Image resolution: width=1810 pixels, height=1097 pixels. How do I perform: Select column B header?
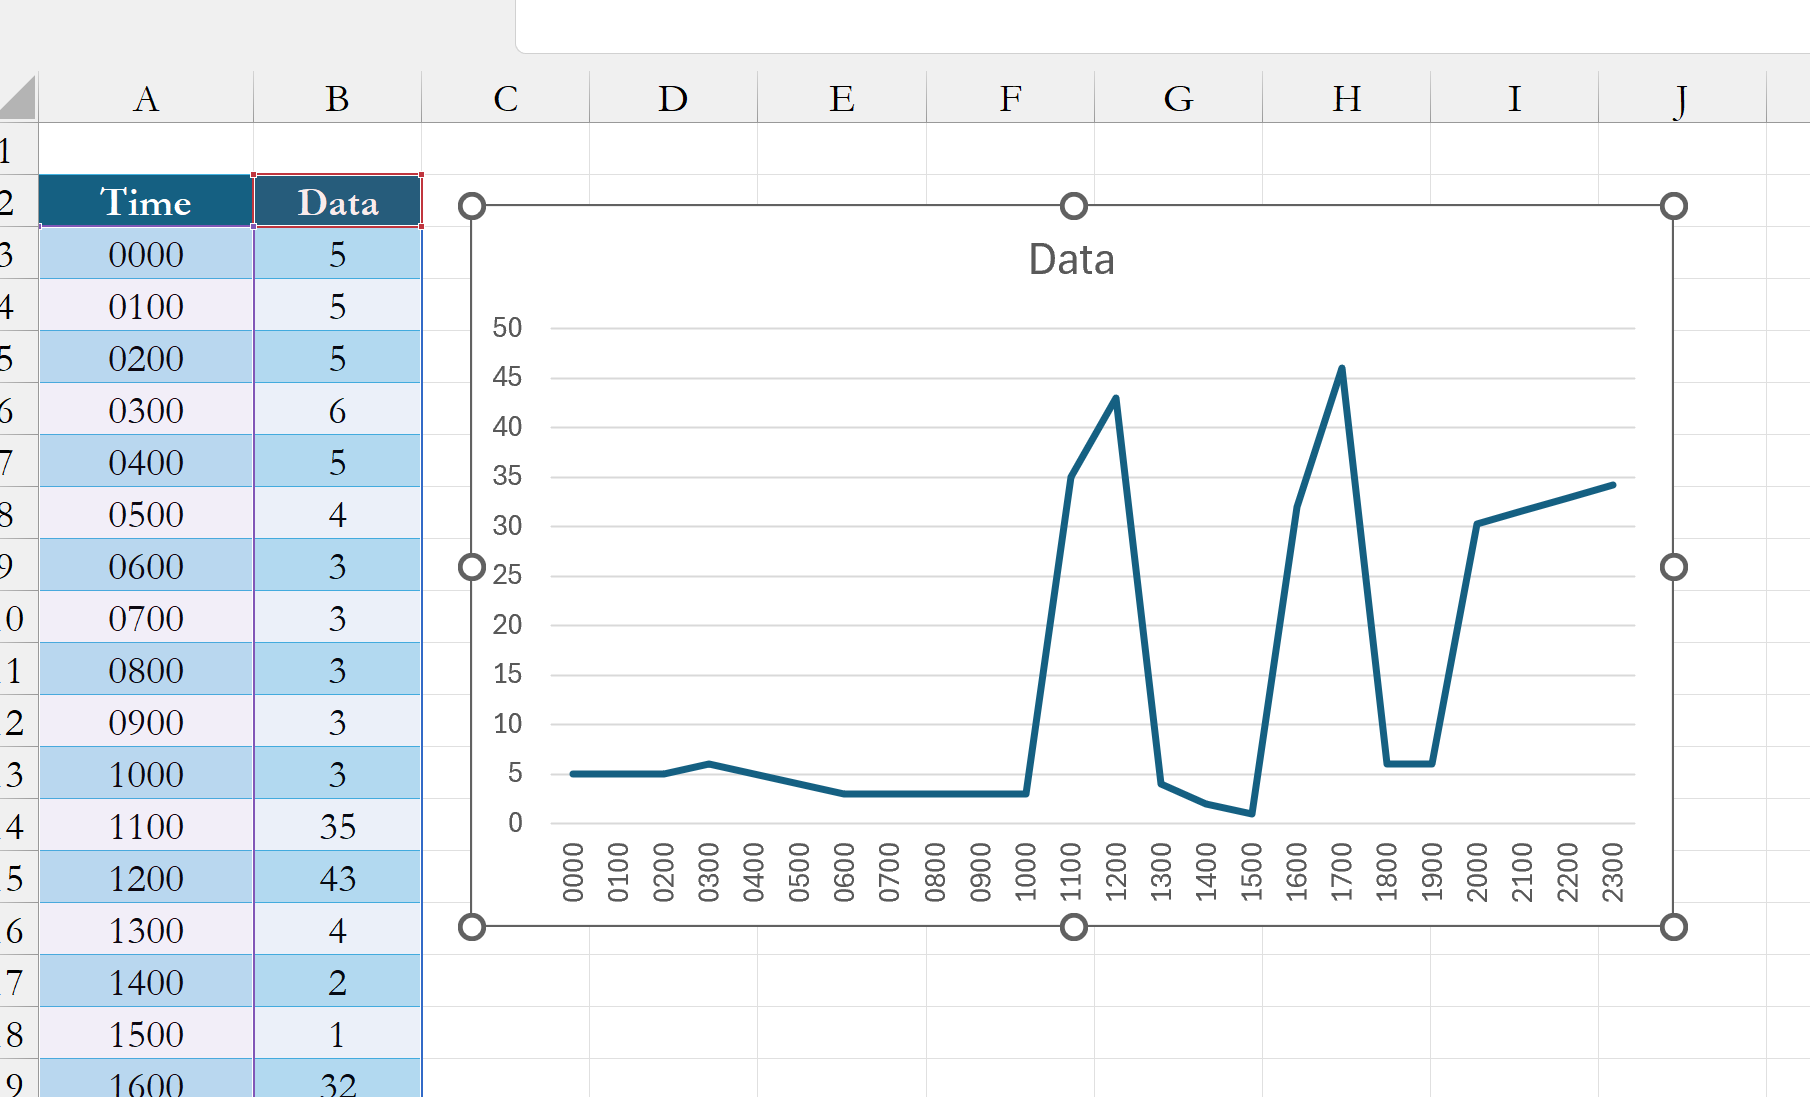point(338,98)
